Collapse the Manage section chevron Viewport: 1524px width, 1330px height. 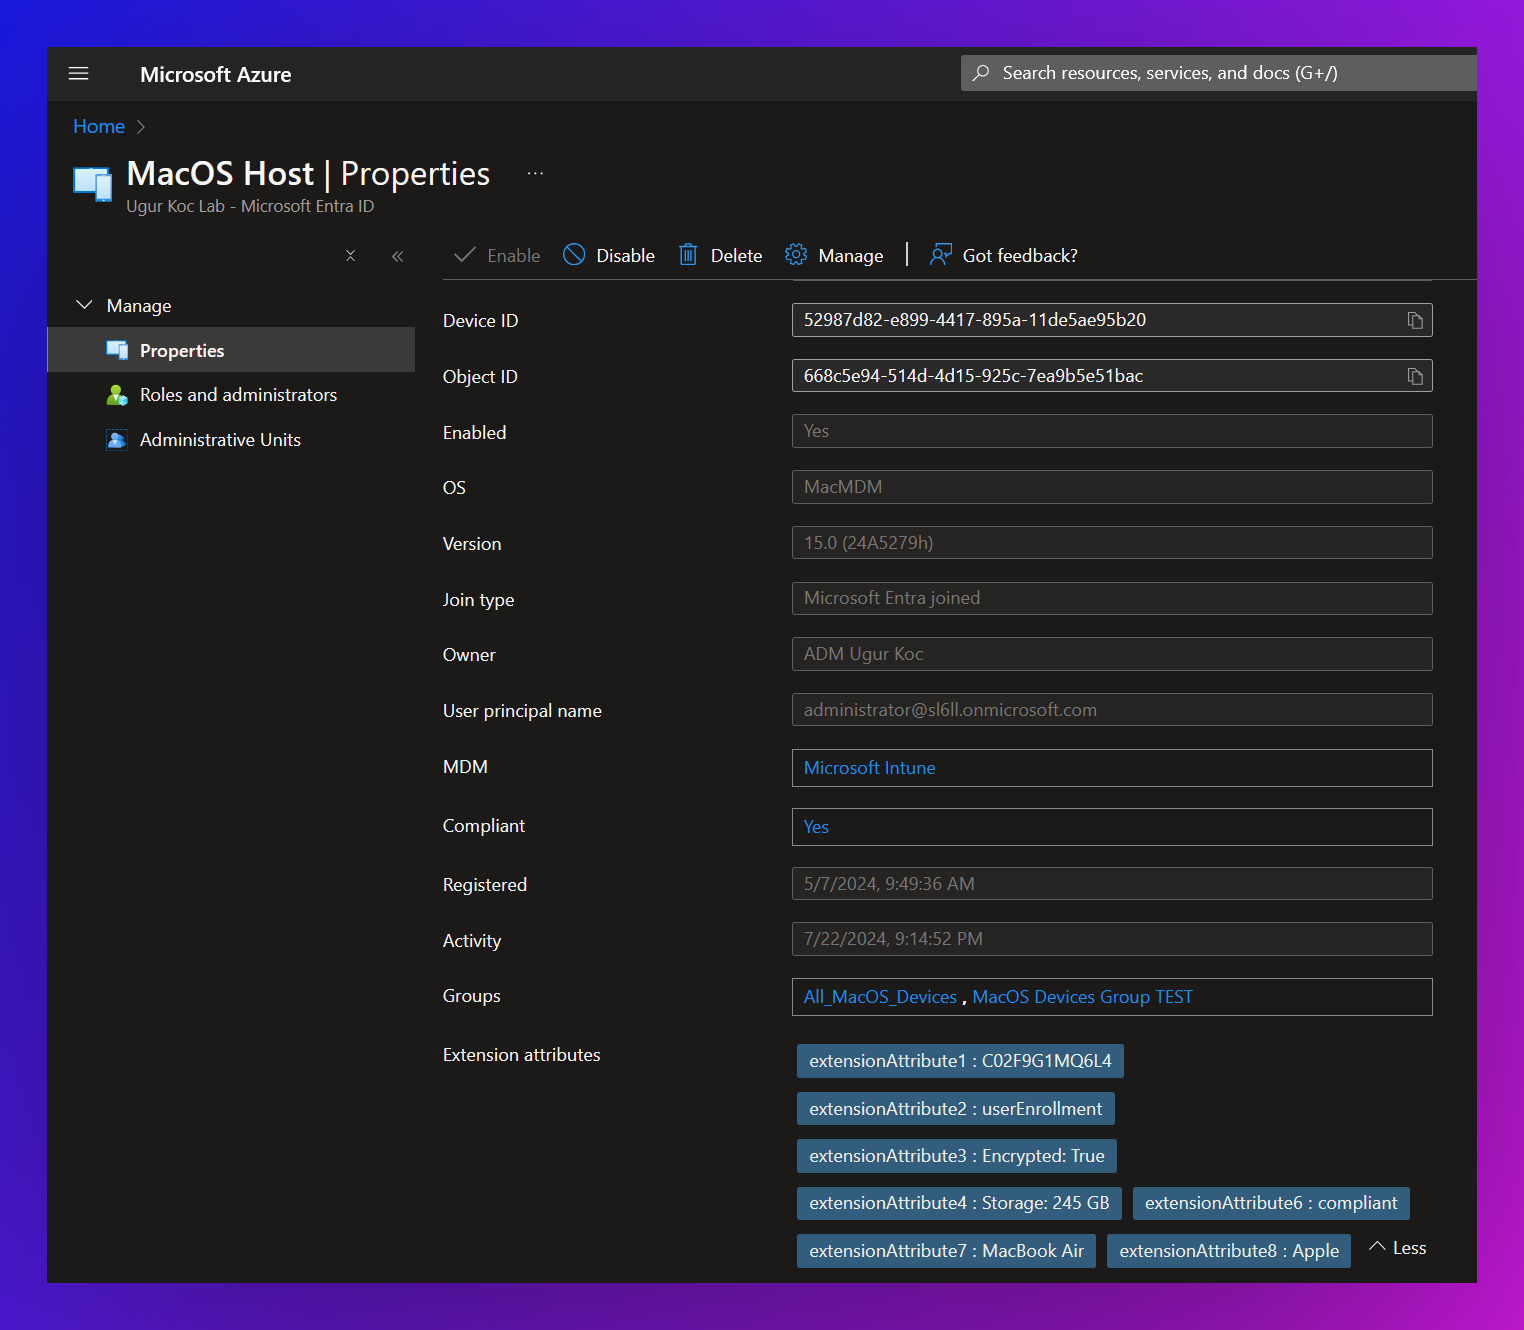pos(84,305)
